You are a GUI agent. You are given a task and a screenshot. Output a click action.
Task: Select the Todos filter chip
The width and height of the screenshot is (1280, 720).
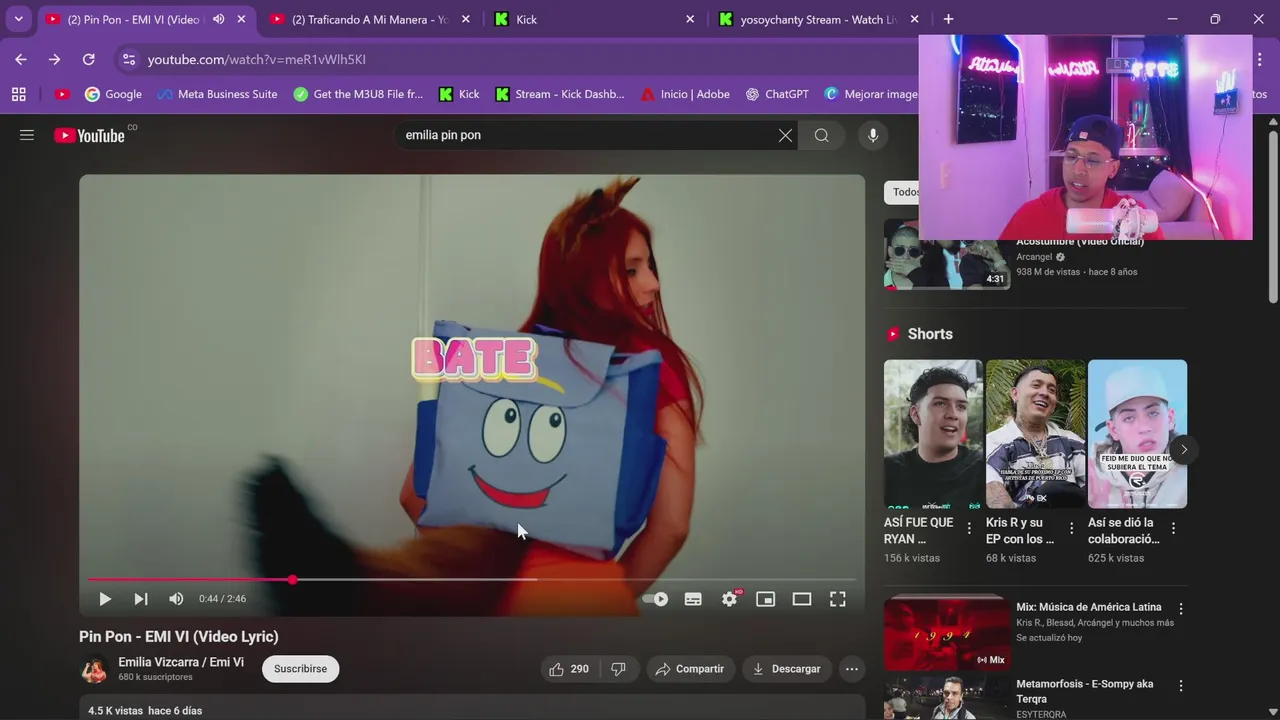[x=902, y=192]
